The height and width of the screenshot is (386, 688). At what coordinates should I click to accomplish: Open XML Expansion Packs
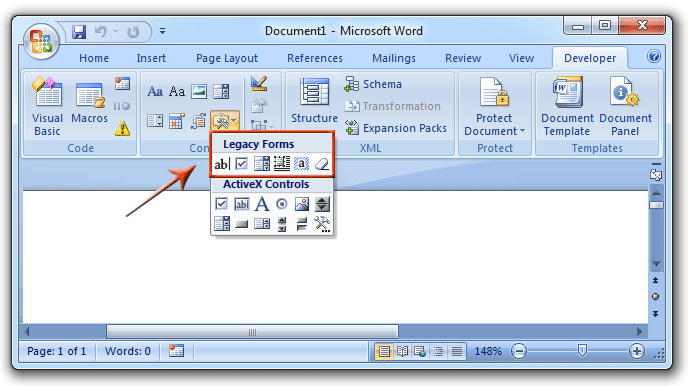(396, 128)
